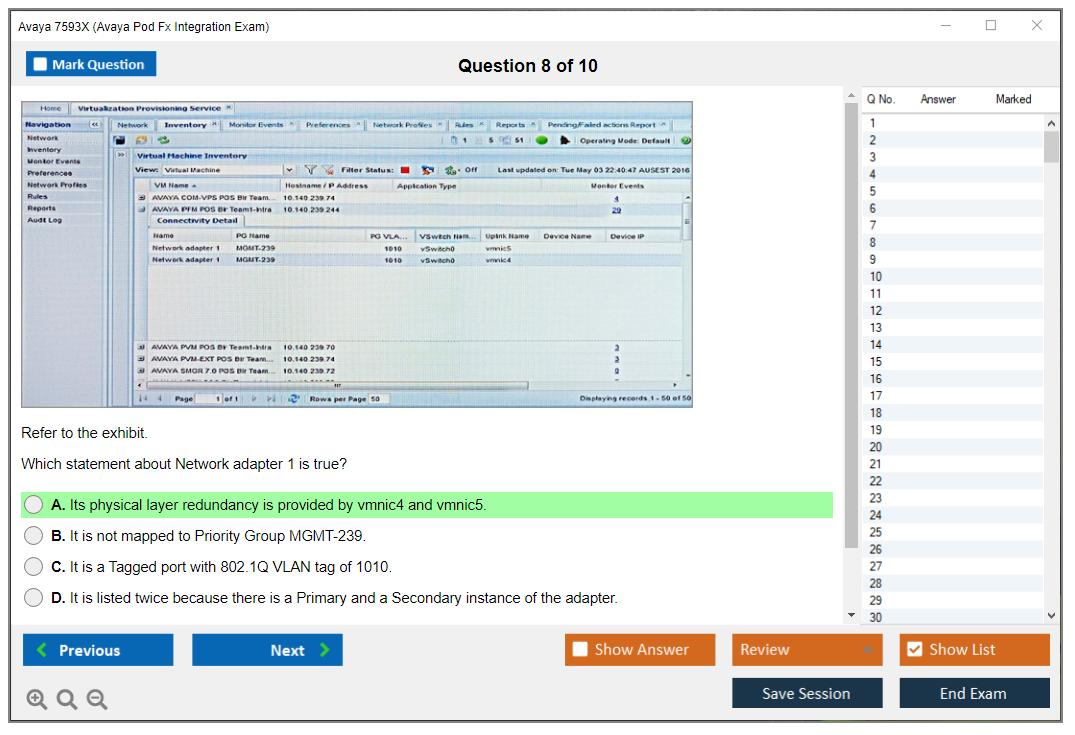Click the zoom in magnifier icon
The height and width of the screenshot is (735, 1075).
pyautogui.click(x=37, y=700)
